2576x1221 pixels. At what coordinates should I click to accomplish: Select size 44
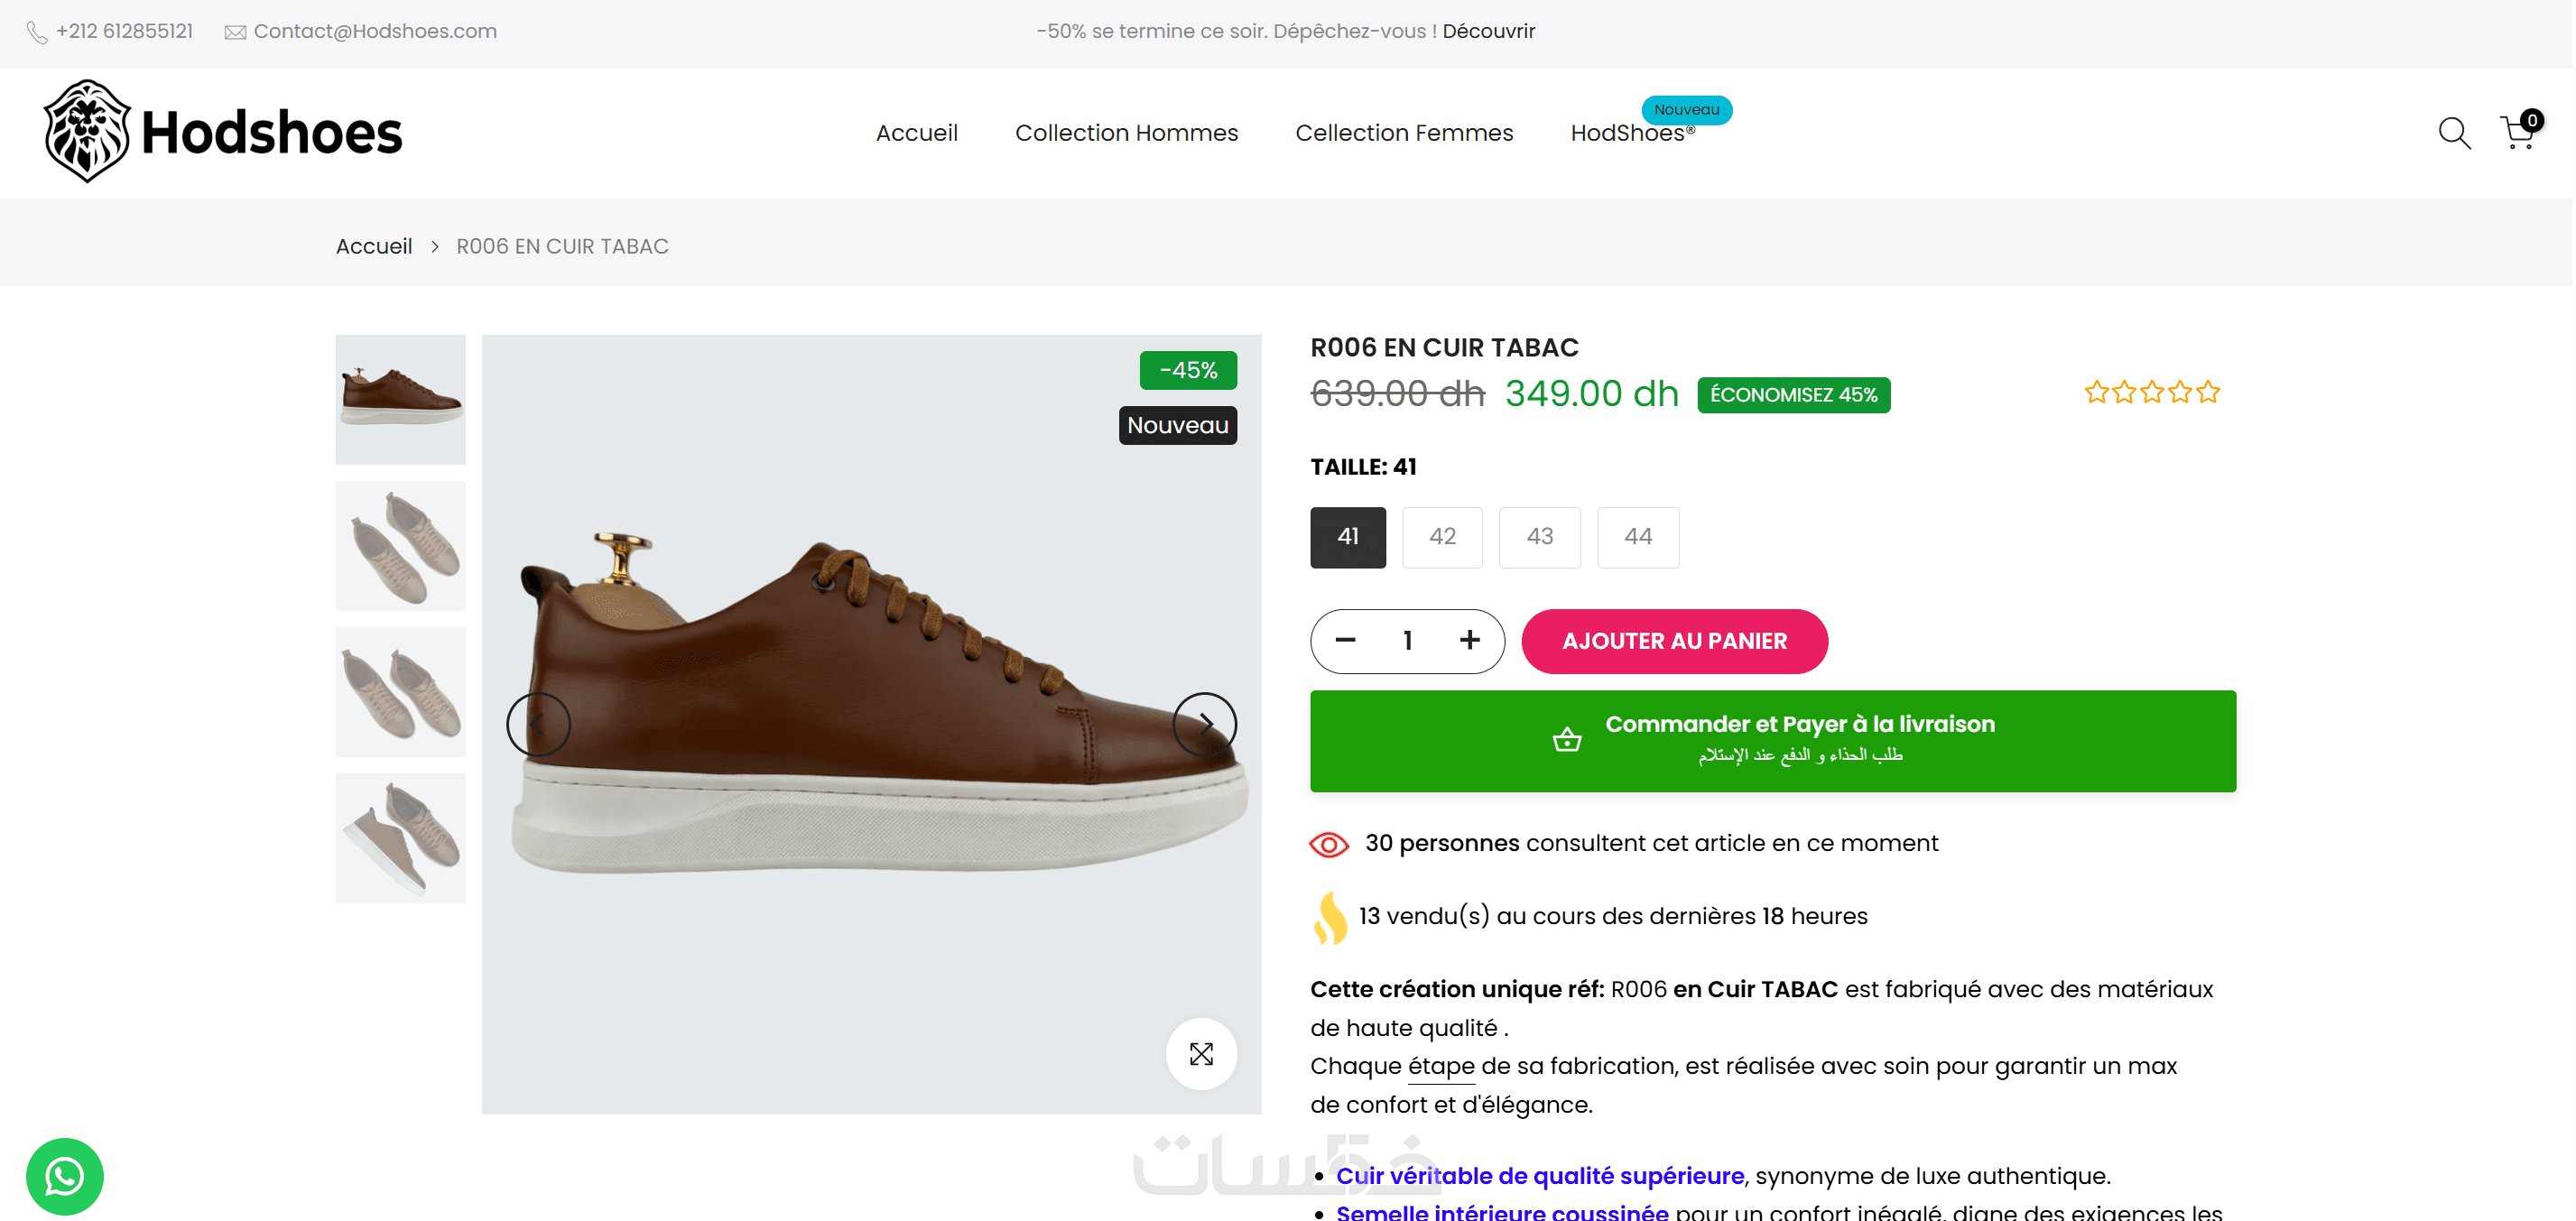point(1637,537)
